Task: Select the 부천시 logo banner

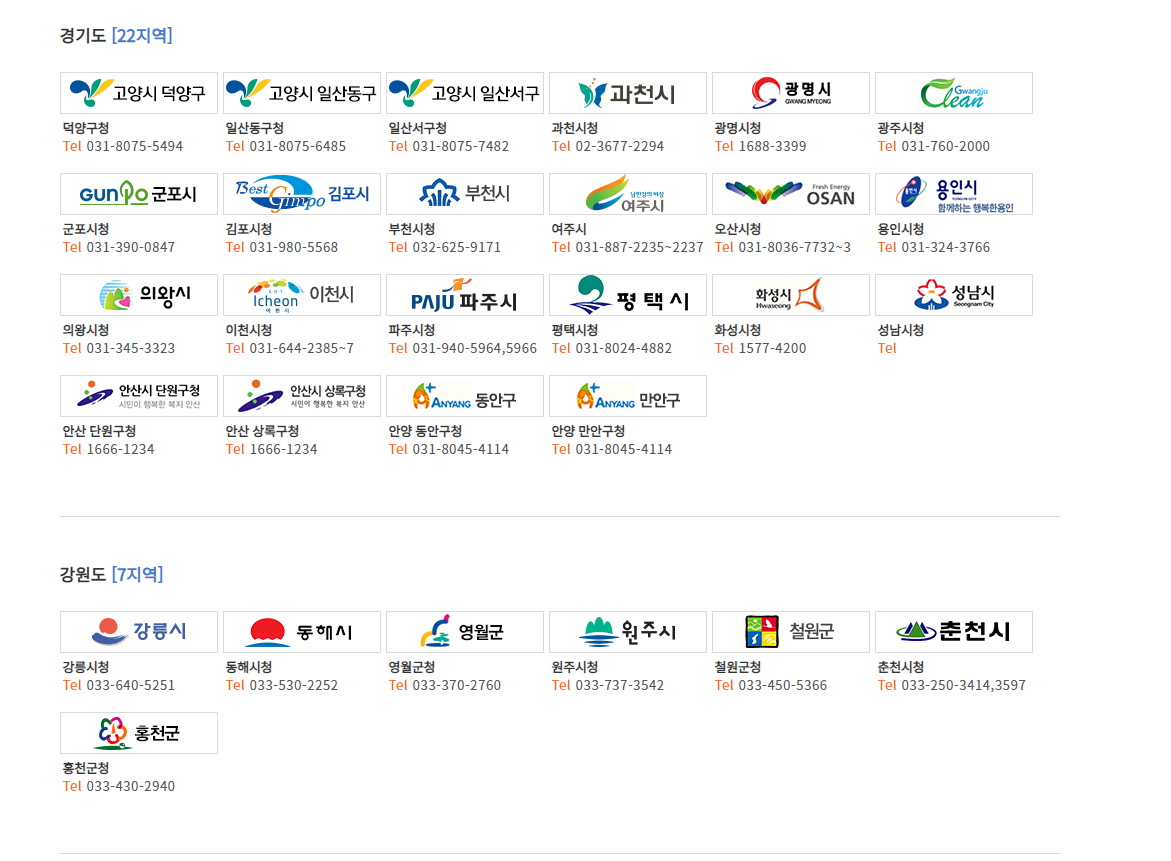Action: pyautogui.click(x=465, y=194)
